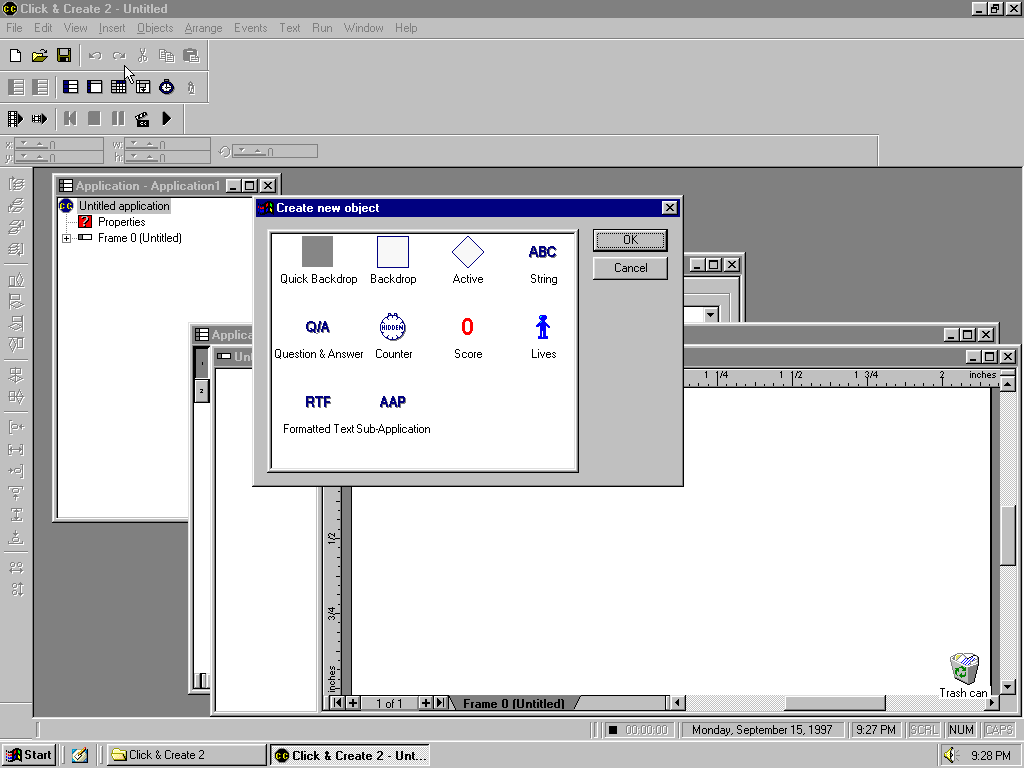1024x768 pixels.
Task: Click the Undo toolbar icon
Action: [95, 56]
